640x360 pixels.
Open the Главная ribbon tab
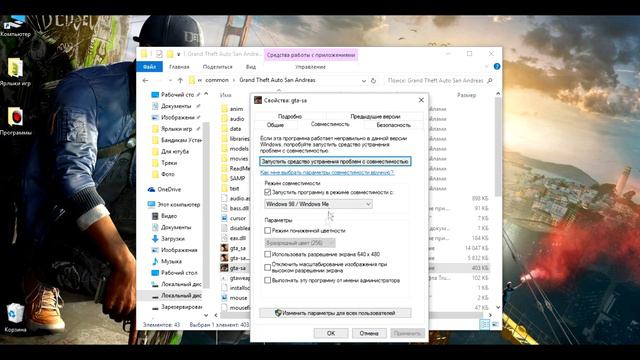pos(179,67)
